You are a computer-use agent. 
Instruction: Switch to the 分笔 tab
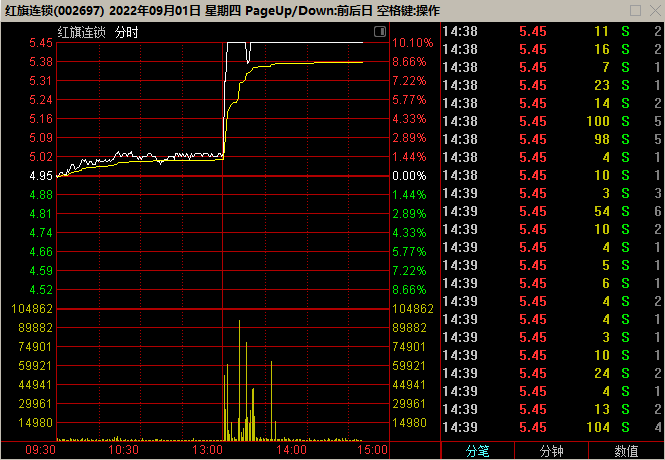(x=478, y=450)
